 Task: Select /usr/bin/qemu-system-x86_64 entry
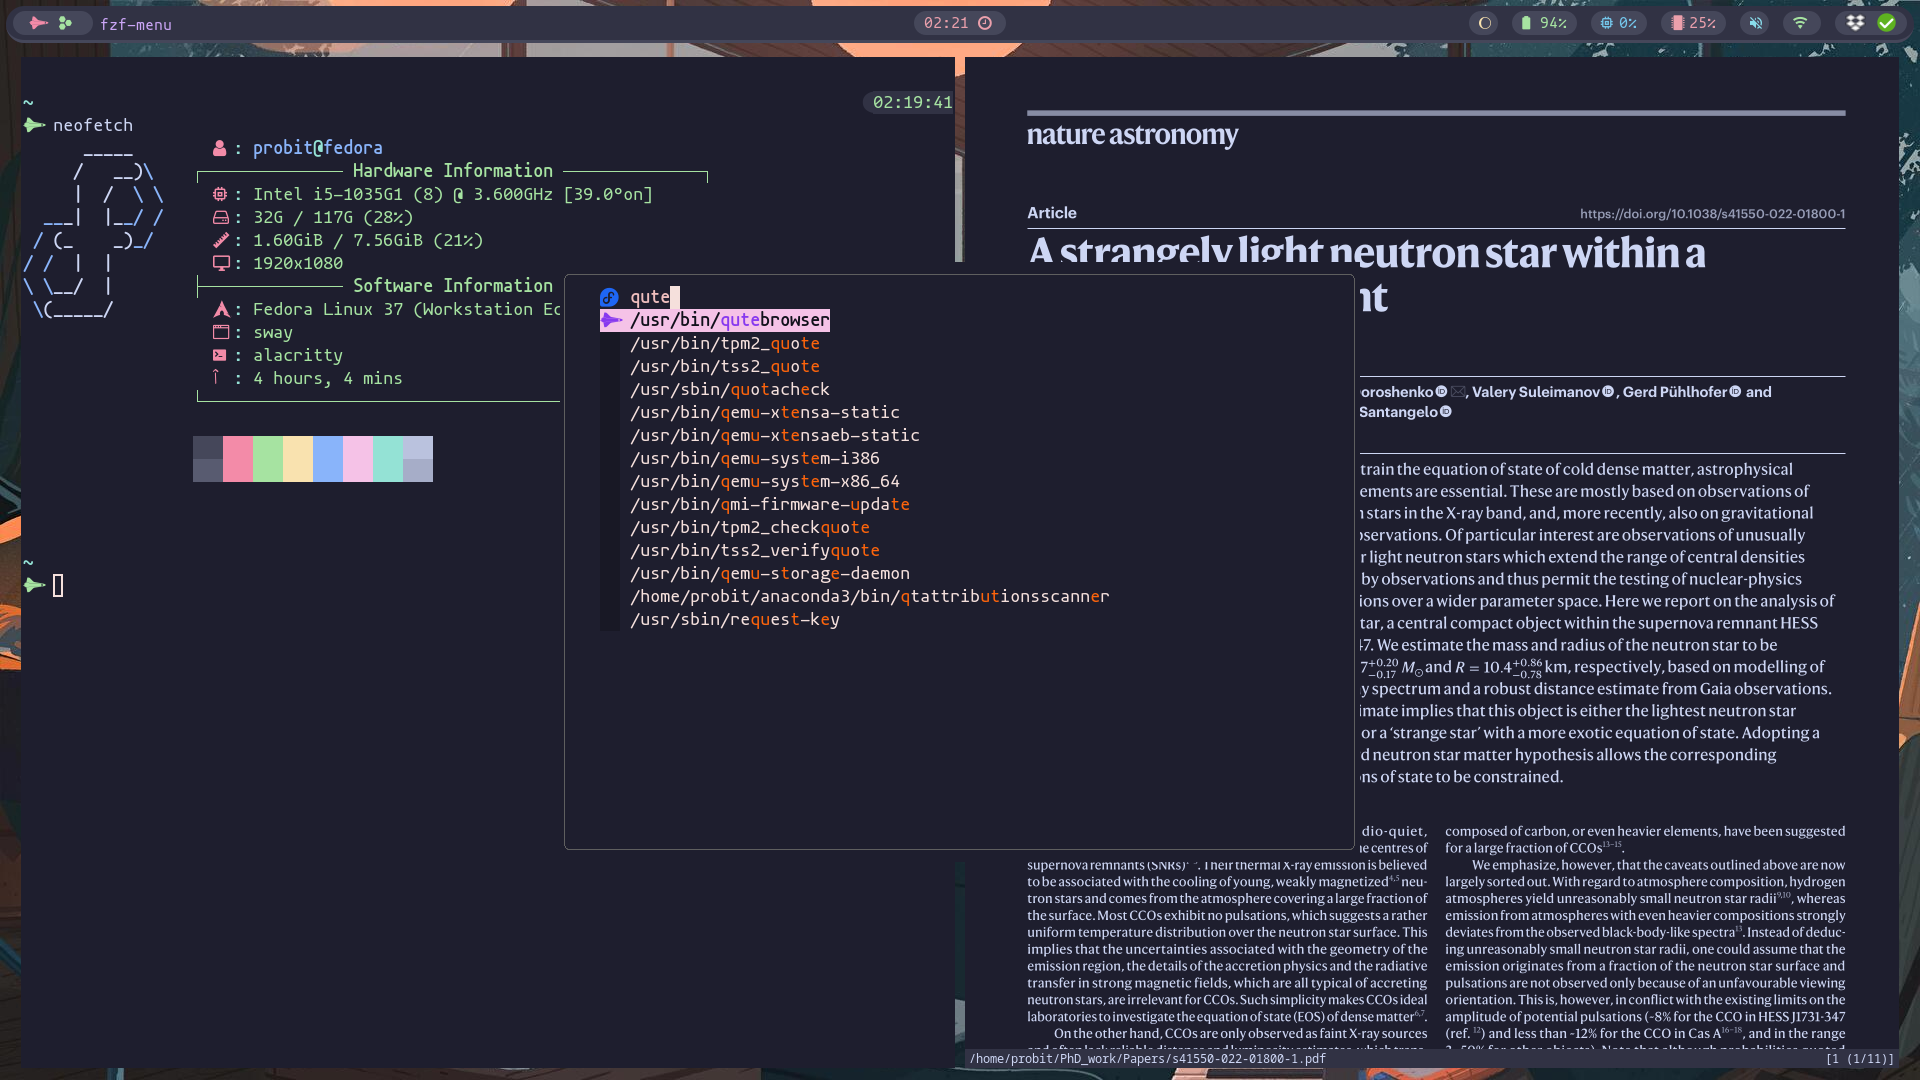(x=764, y=482)
